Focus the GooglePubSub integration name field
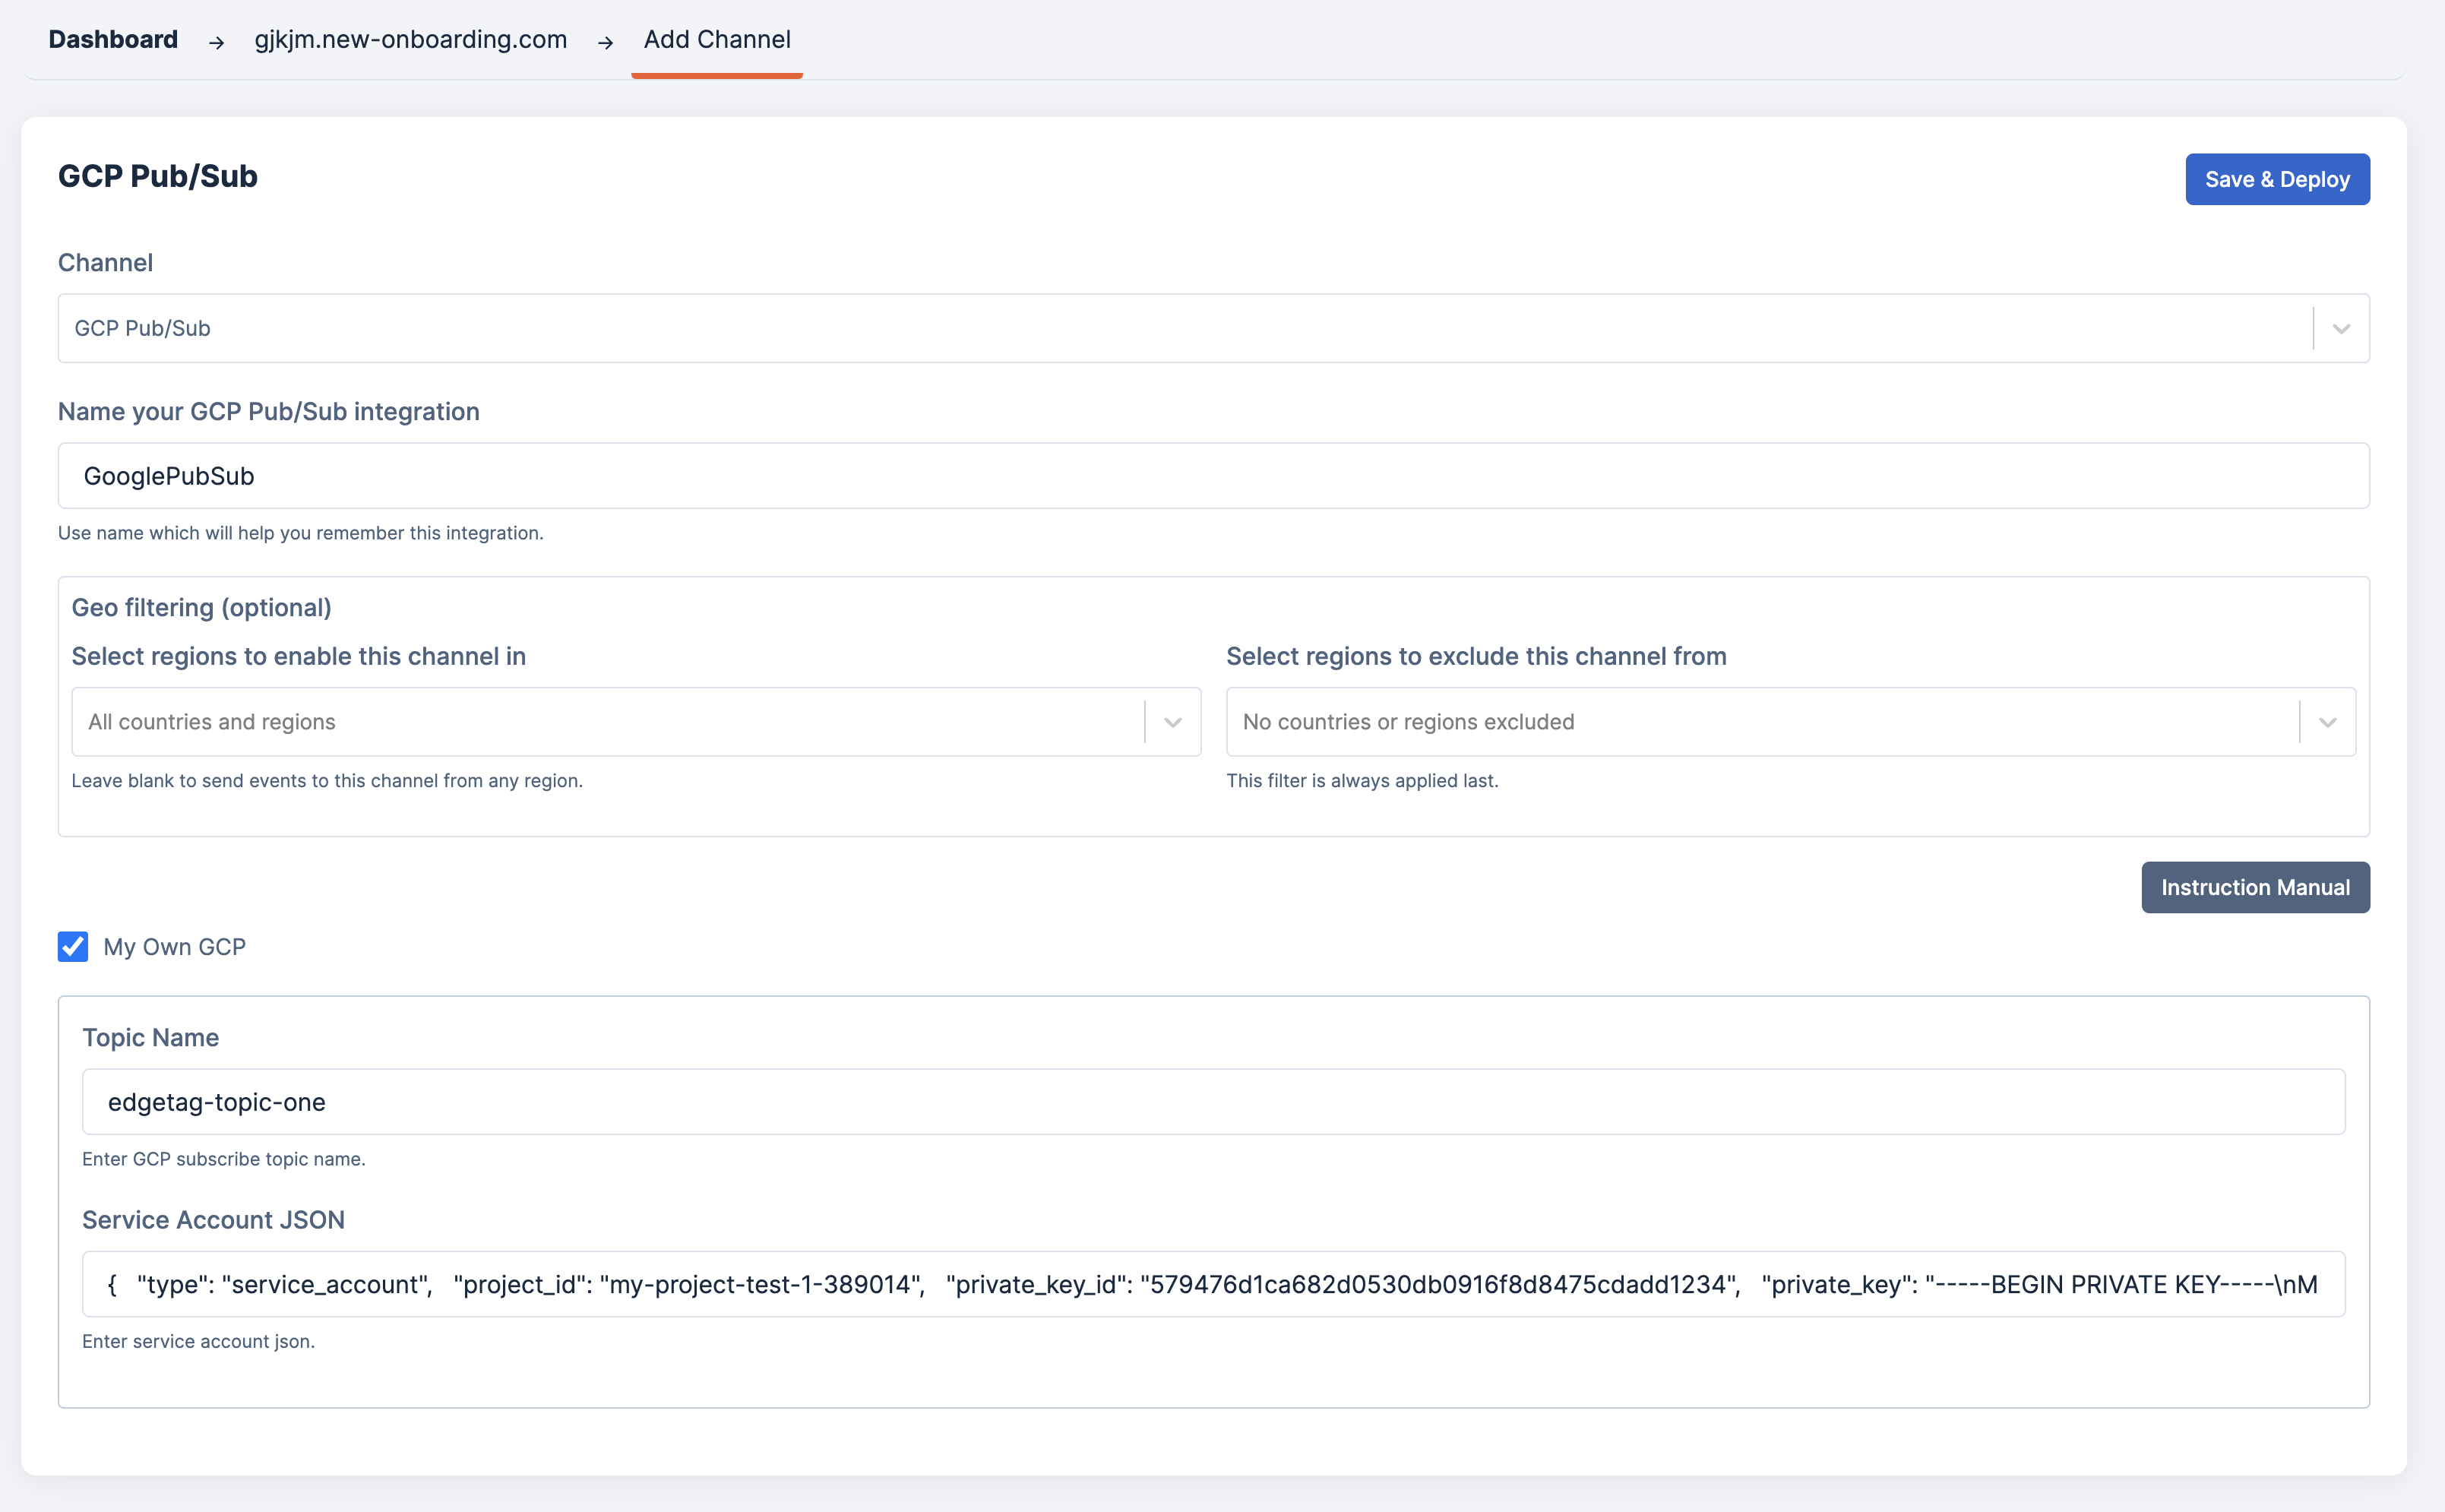This screenshot has height=1512, width=2445. [x=1212, y=476]
